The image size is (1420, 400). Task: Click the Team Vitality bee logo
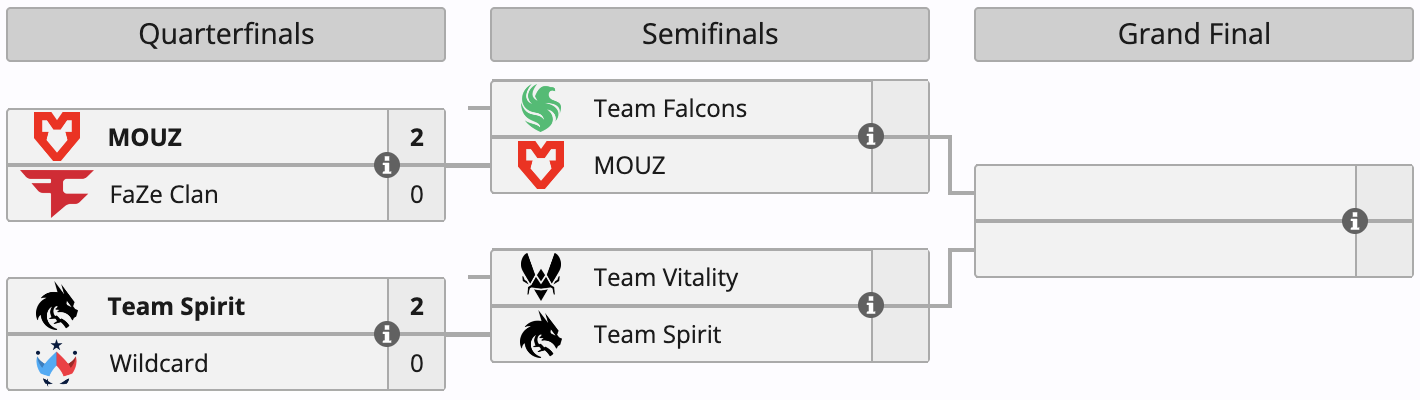(541, 277)
